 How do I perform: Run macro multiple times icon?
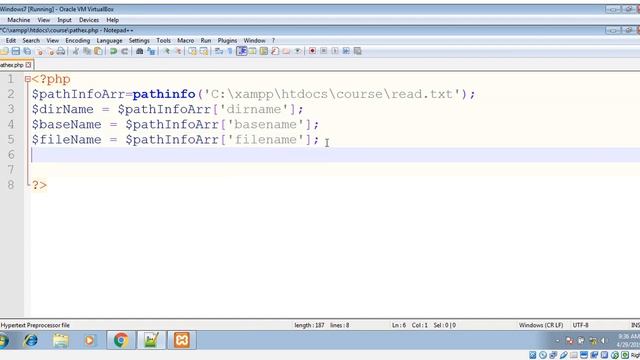point(346,51)
